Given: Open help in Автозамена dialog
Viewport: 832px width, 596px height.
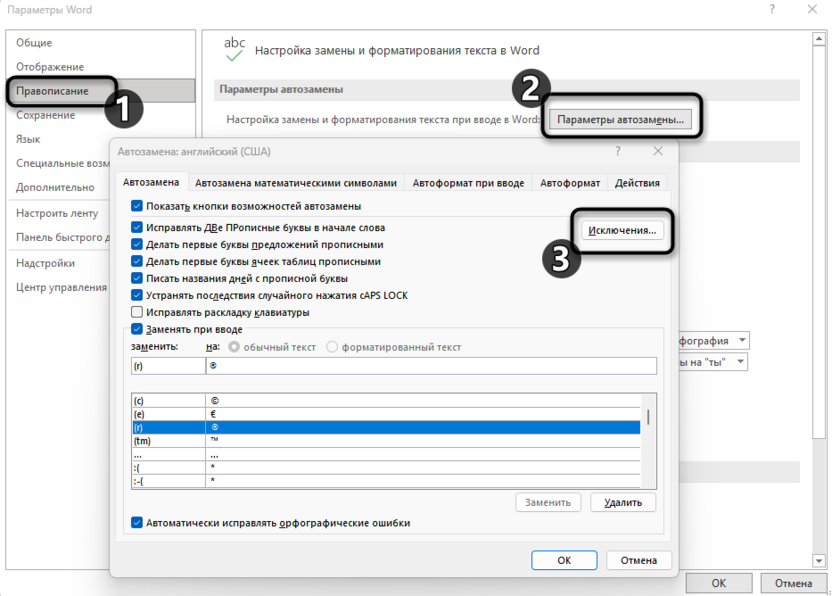Looking at the screenshot, I should 618,151.
